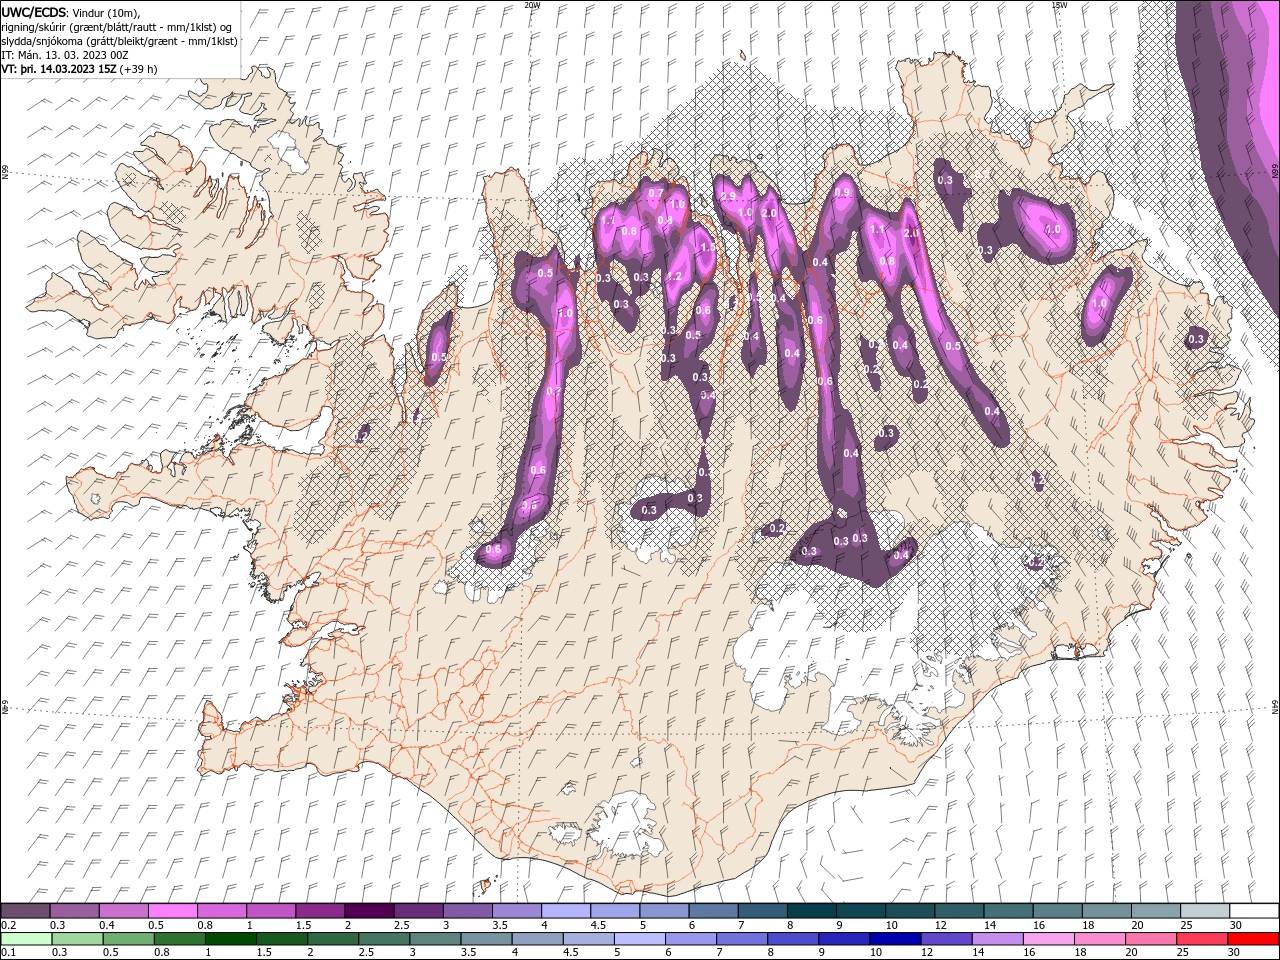
Task: Select the '1.2' precipitation value on the map
Action: pyautogui.click(x=674, y=277)
